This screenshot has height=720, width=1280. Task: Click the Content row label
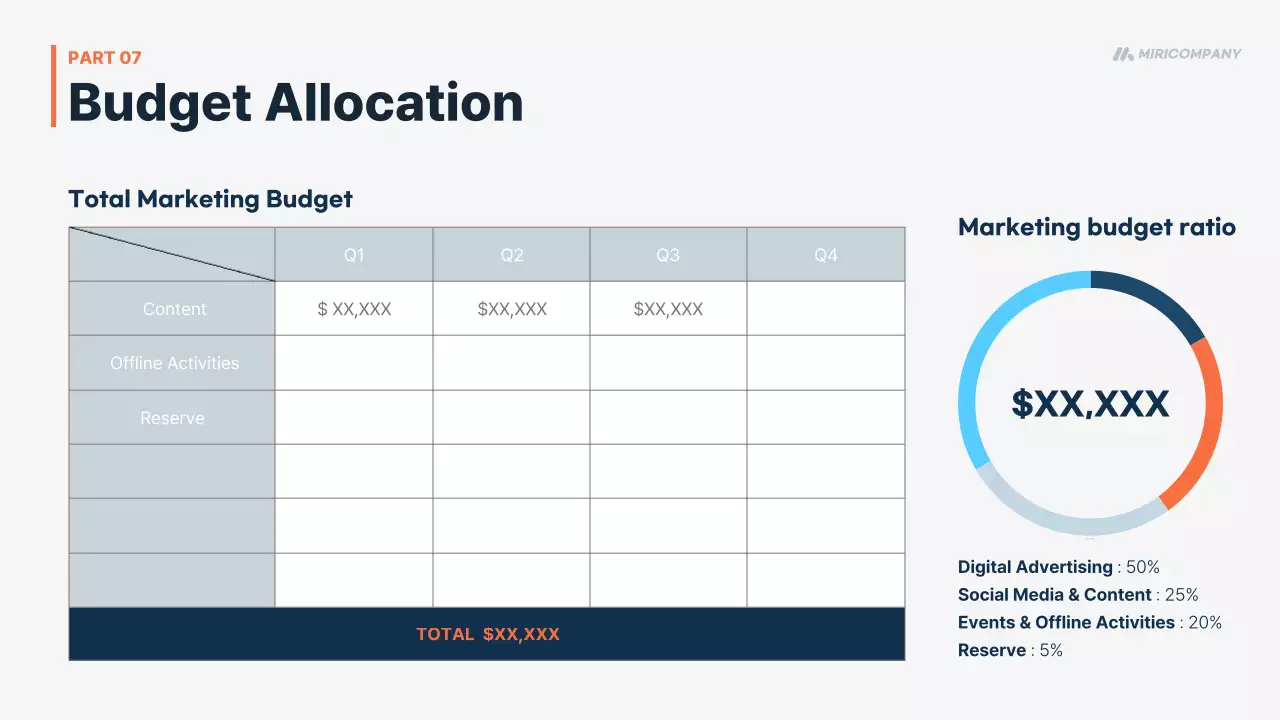click(x=174, y=309)
